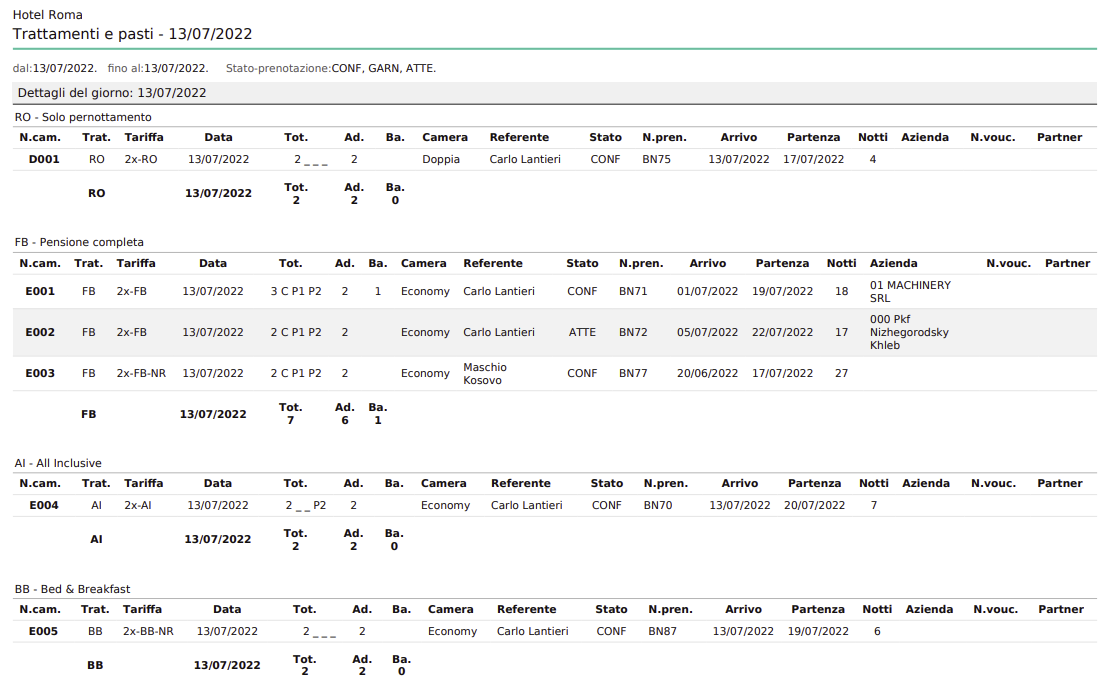Click meals total 3 C P1 P2 in row E001
The height and width of the screenshot is (700, 1113).
(x=296, y=292)
